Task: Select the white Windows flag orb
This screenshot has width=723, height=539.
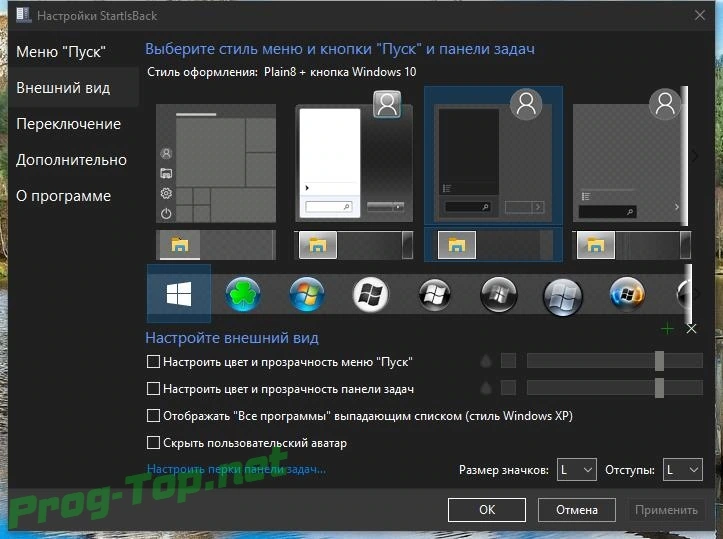Action: 371,294
